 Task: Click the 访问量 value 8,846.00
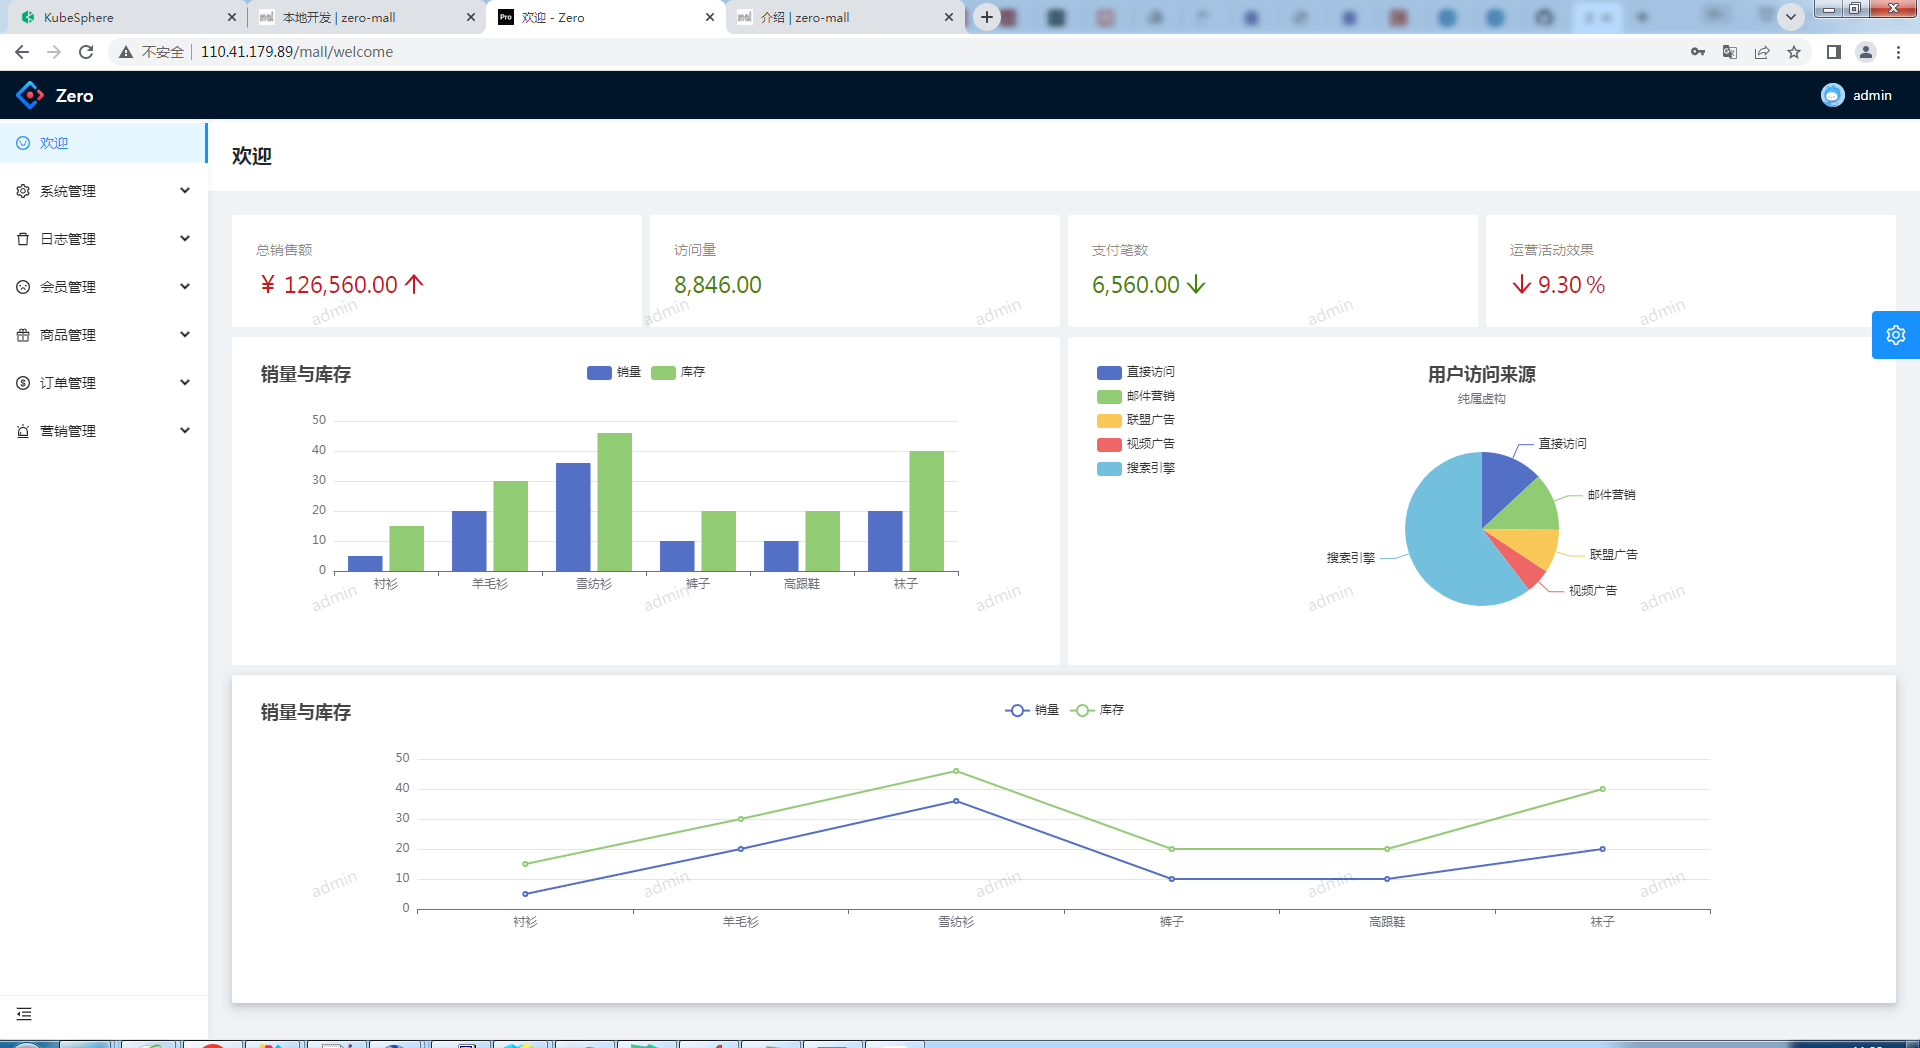pos(718,285)
